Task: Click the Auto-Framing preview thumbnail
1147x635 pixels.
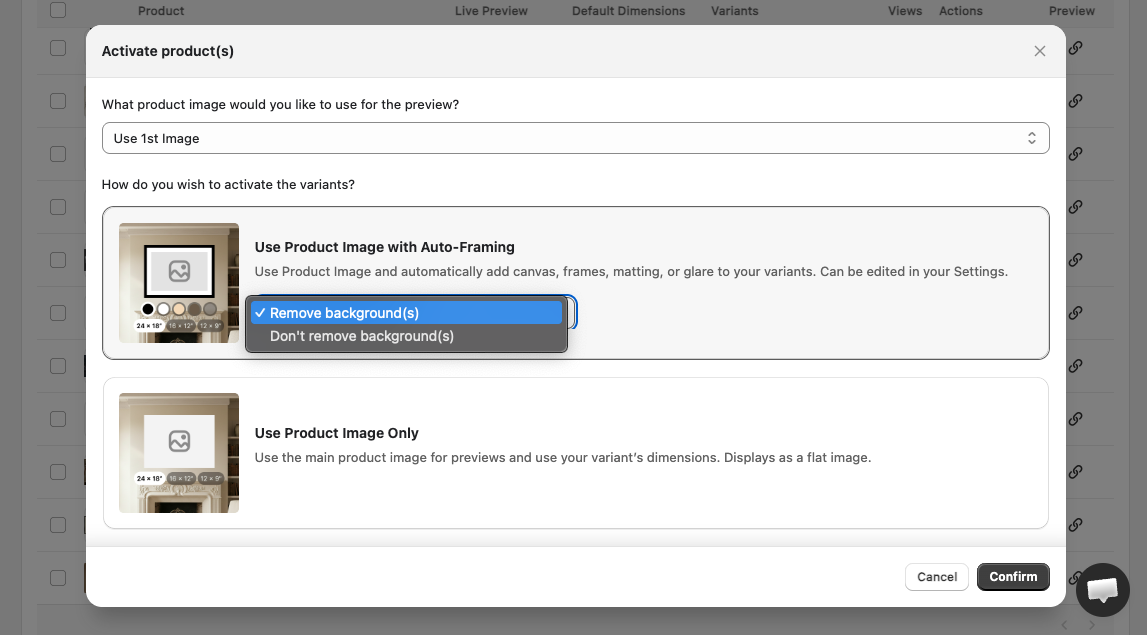Action: (179, 283)
